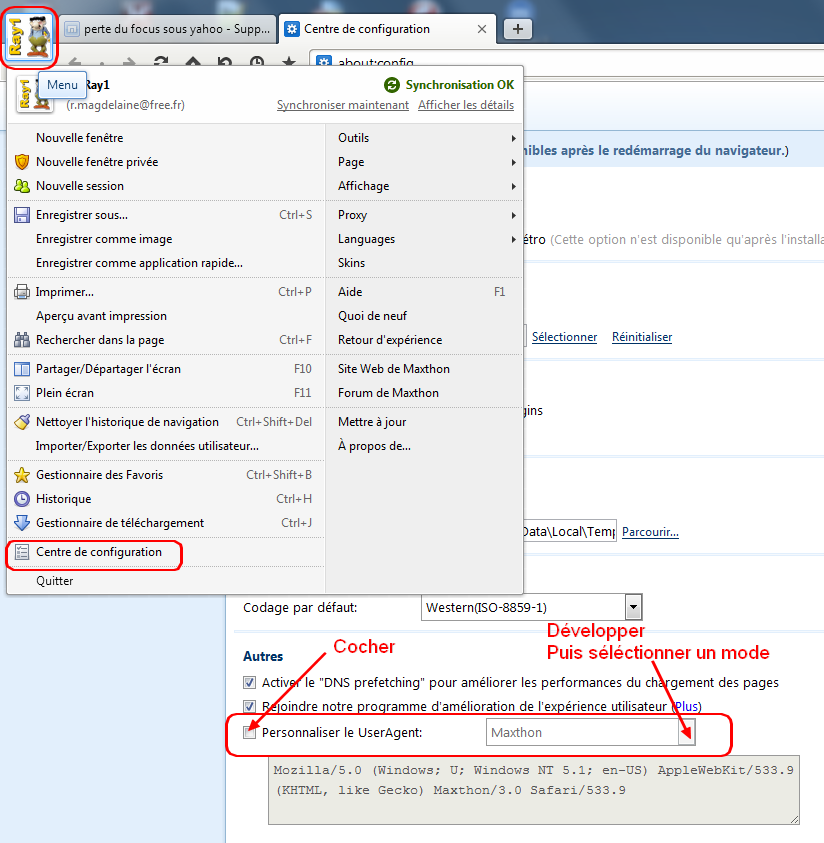Viewport: 824px width, 843px height.
Task: Click the Plein écran fullscreen icon
Action: pyautogui.click(x=22, y=393)
